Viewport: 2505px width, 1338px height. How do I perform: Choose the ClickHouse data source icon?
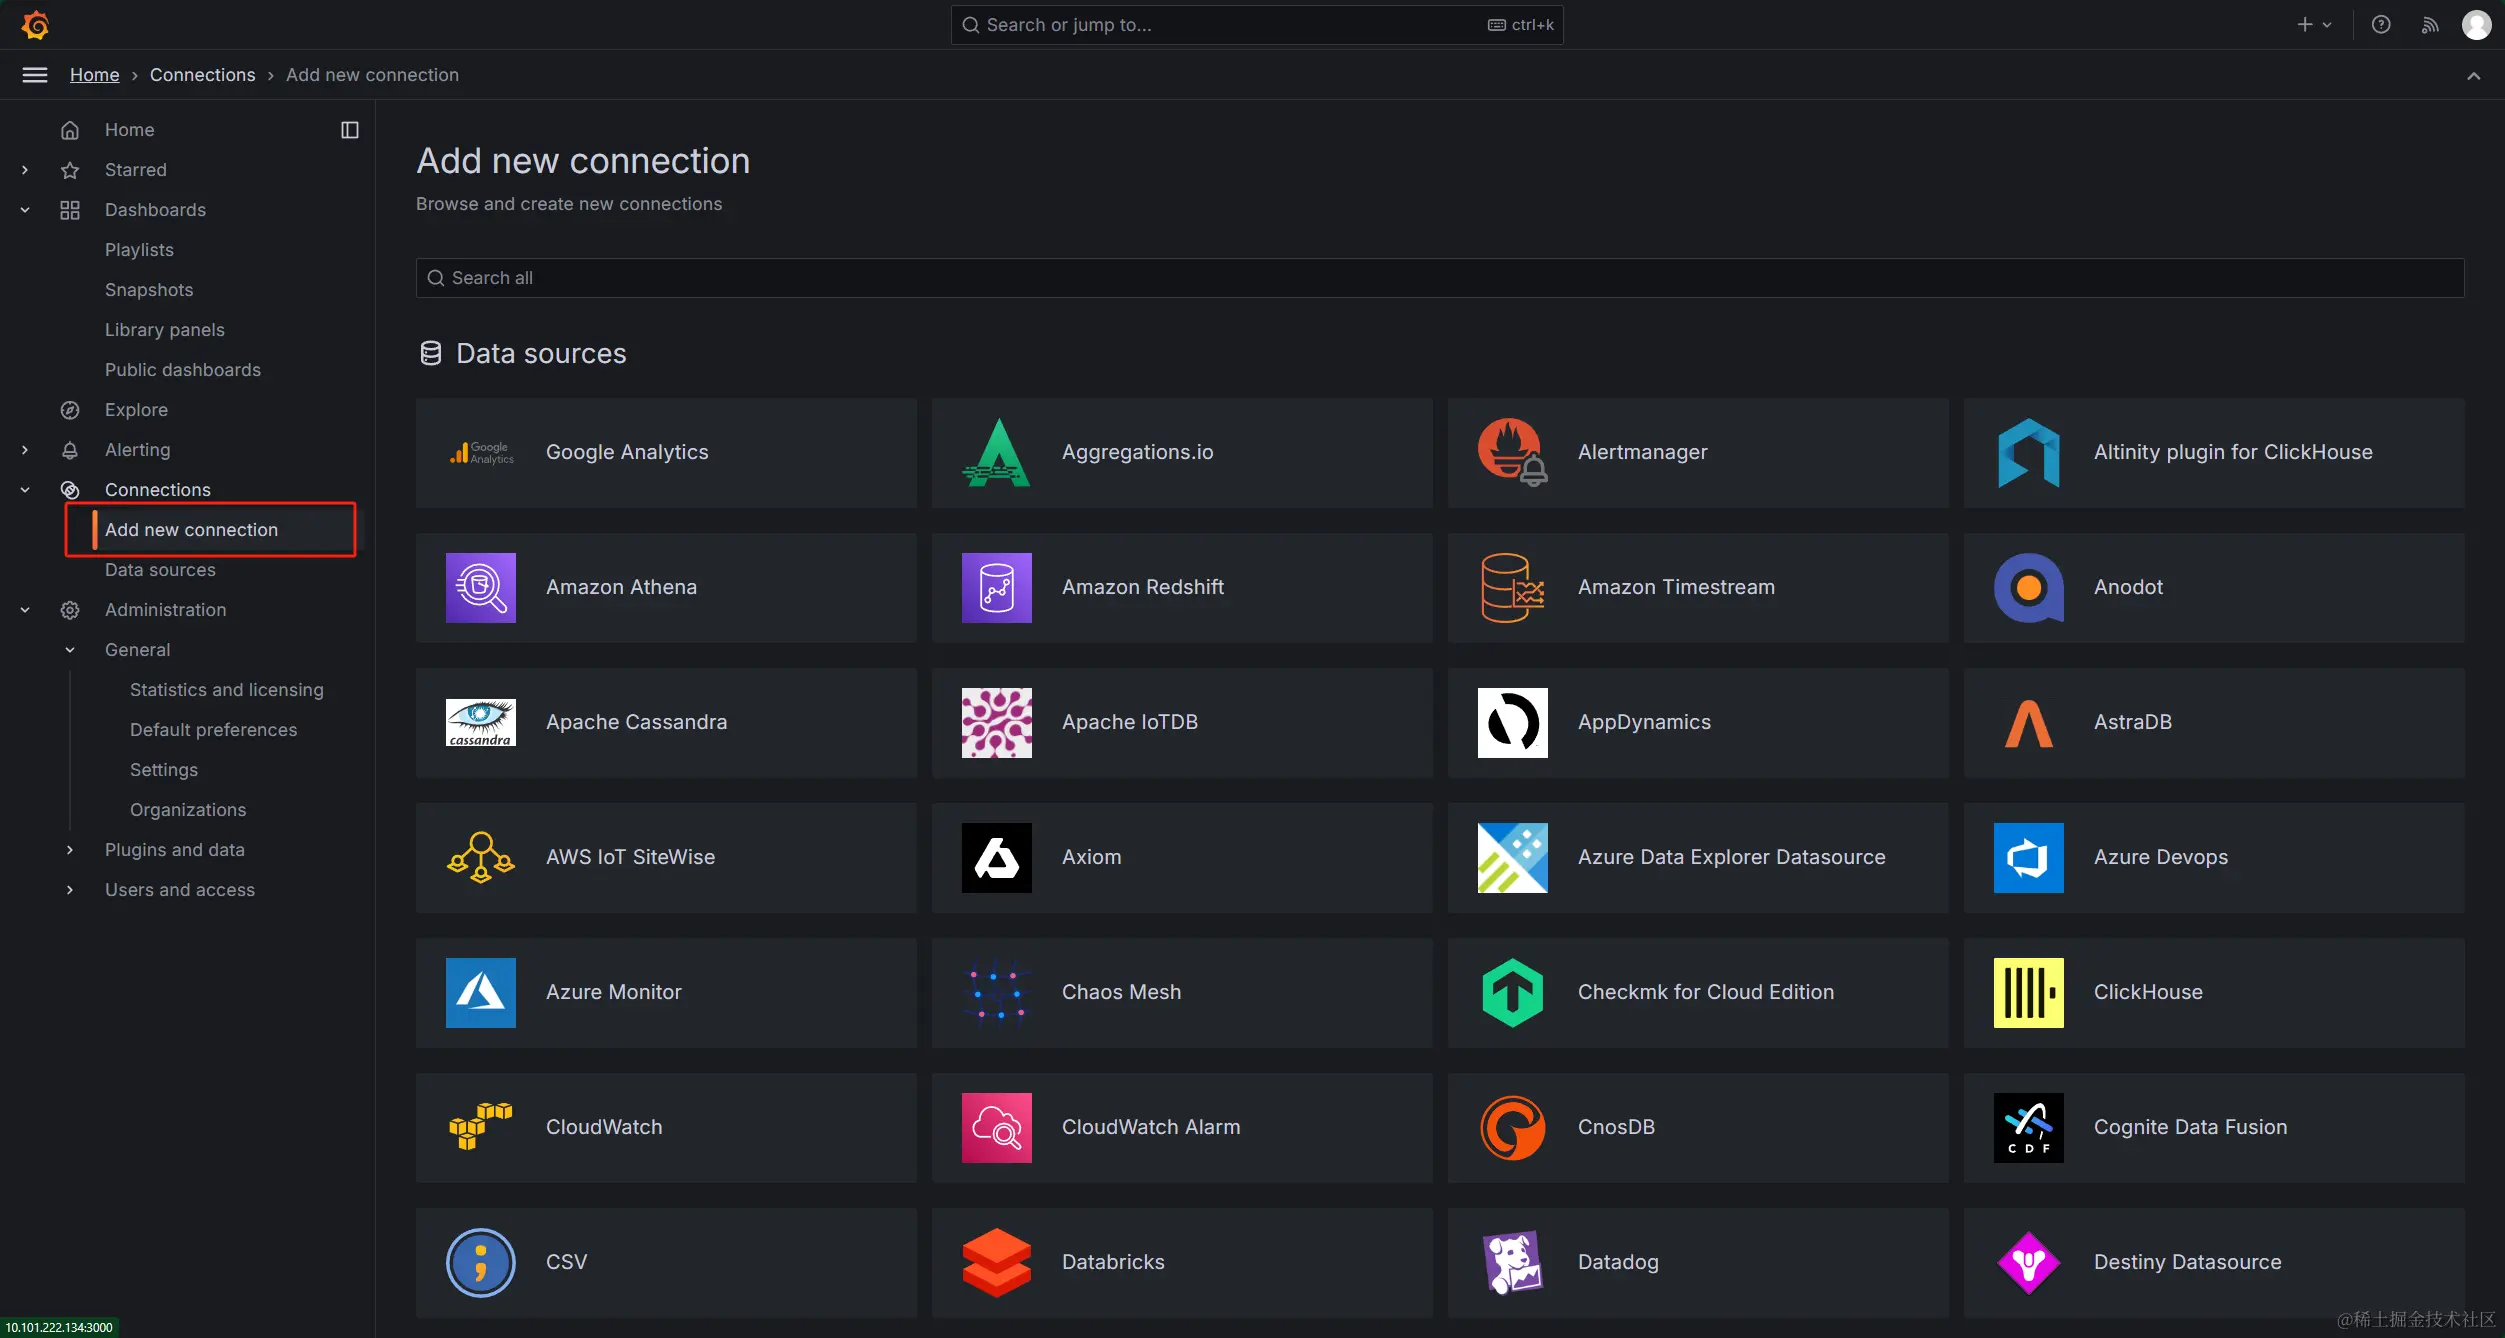[2028, 993]
